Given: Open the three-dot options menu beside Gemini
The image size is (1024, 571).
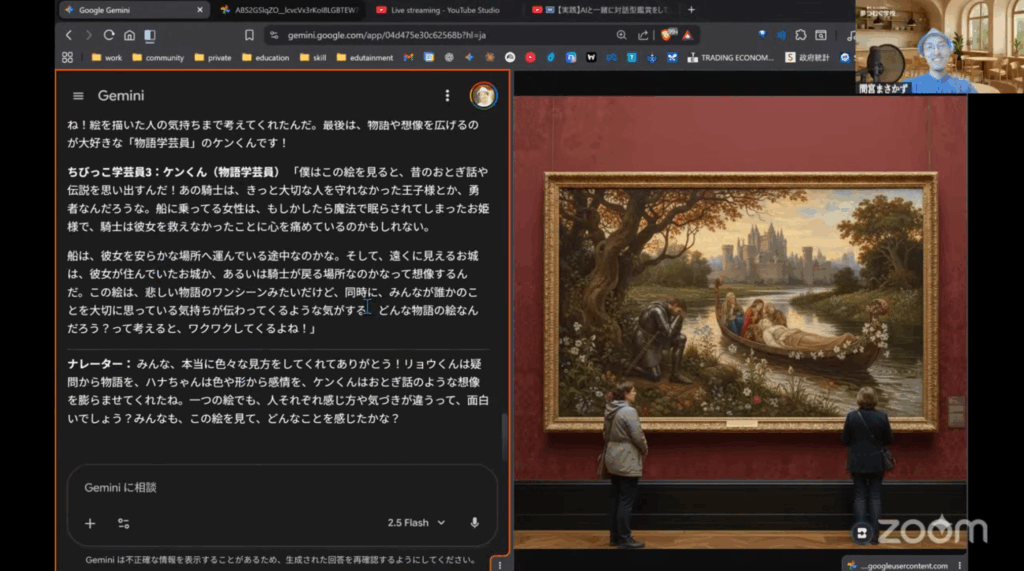Looking at the screenshot, I should coord(447,96).
